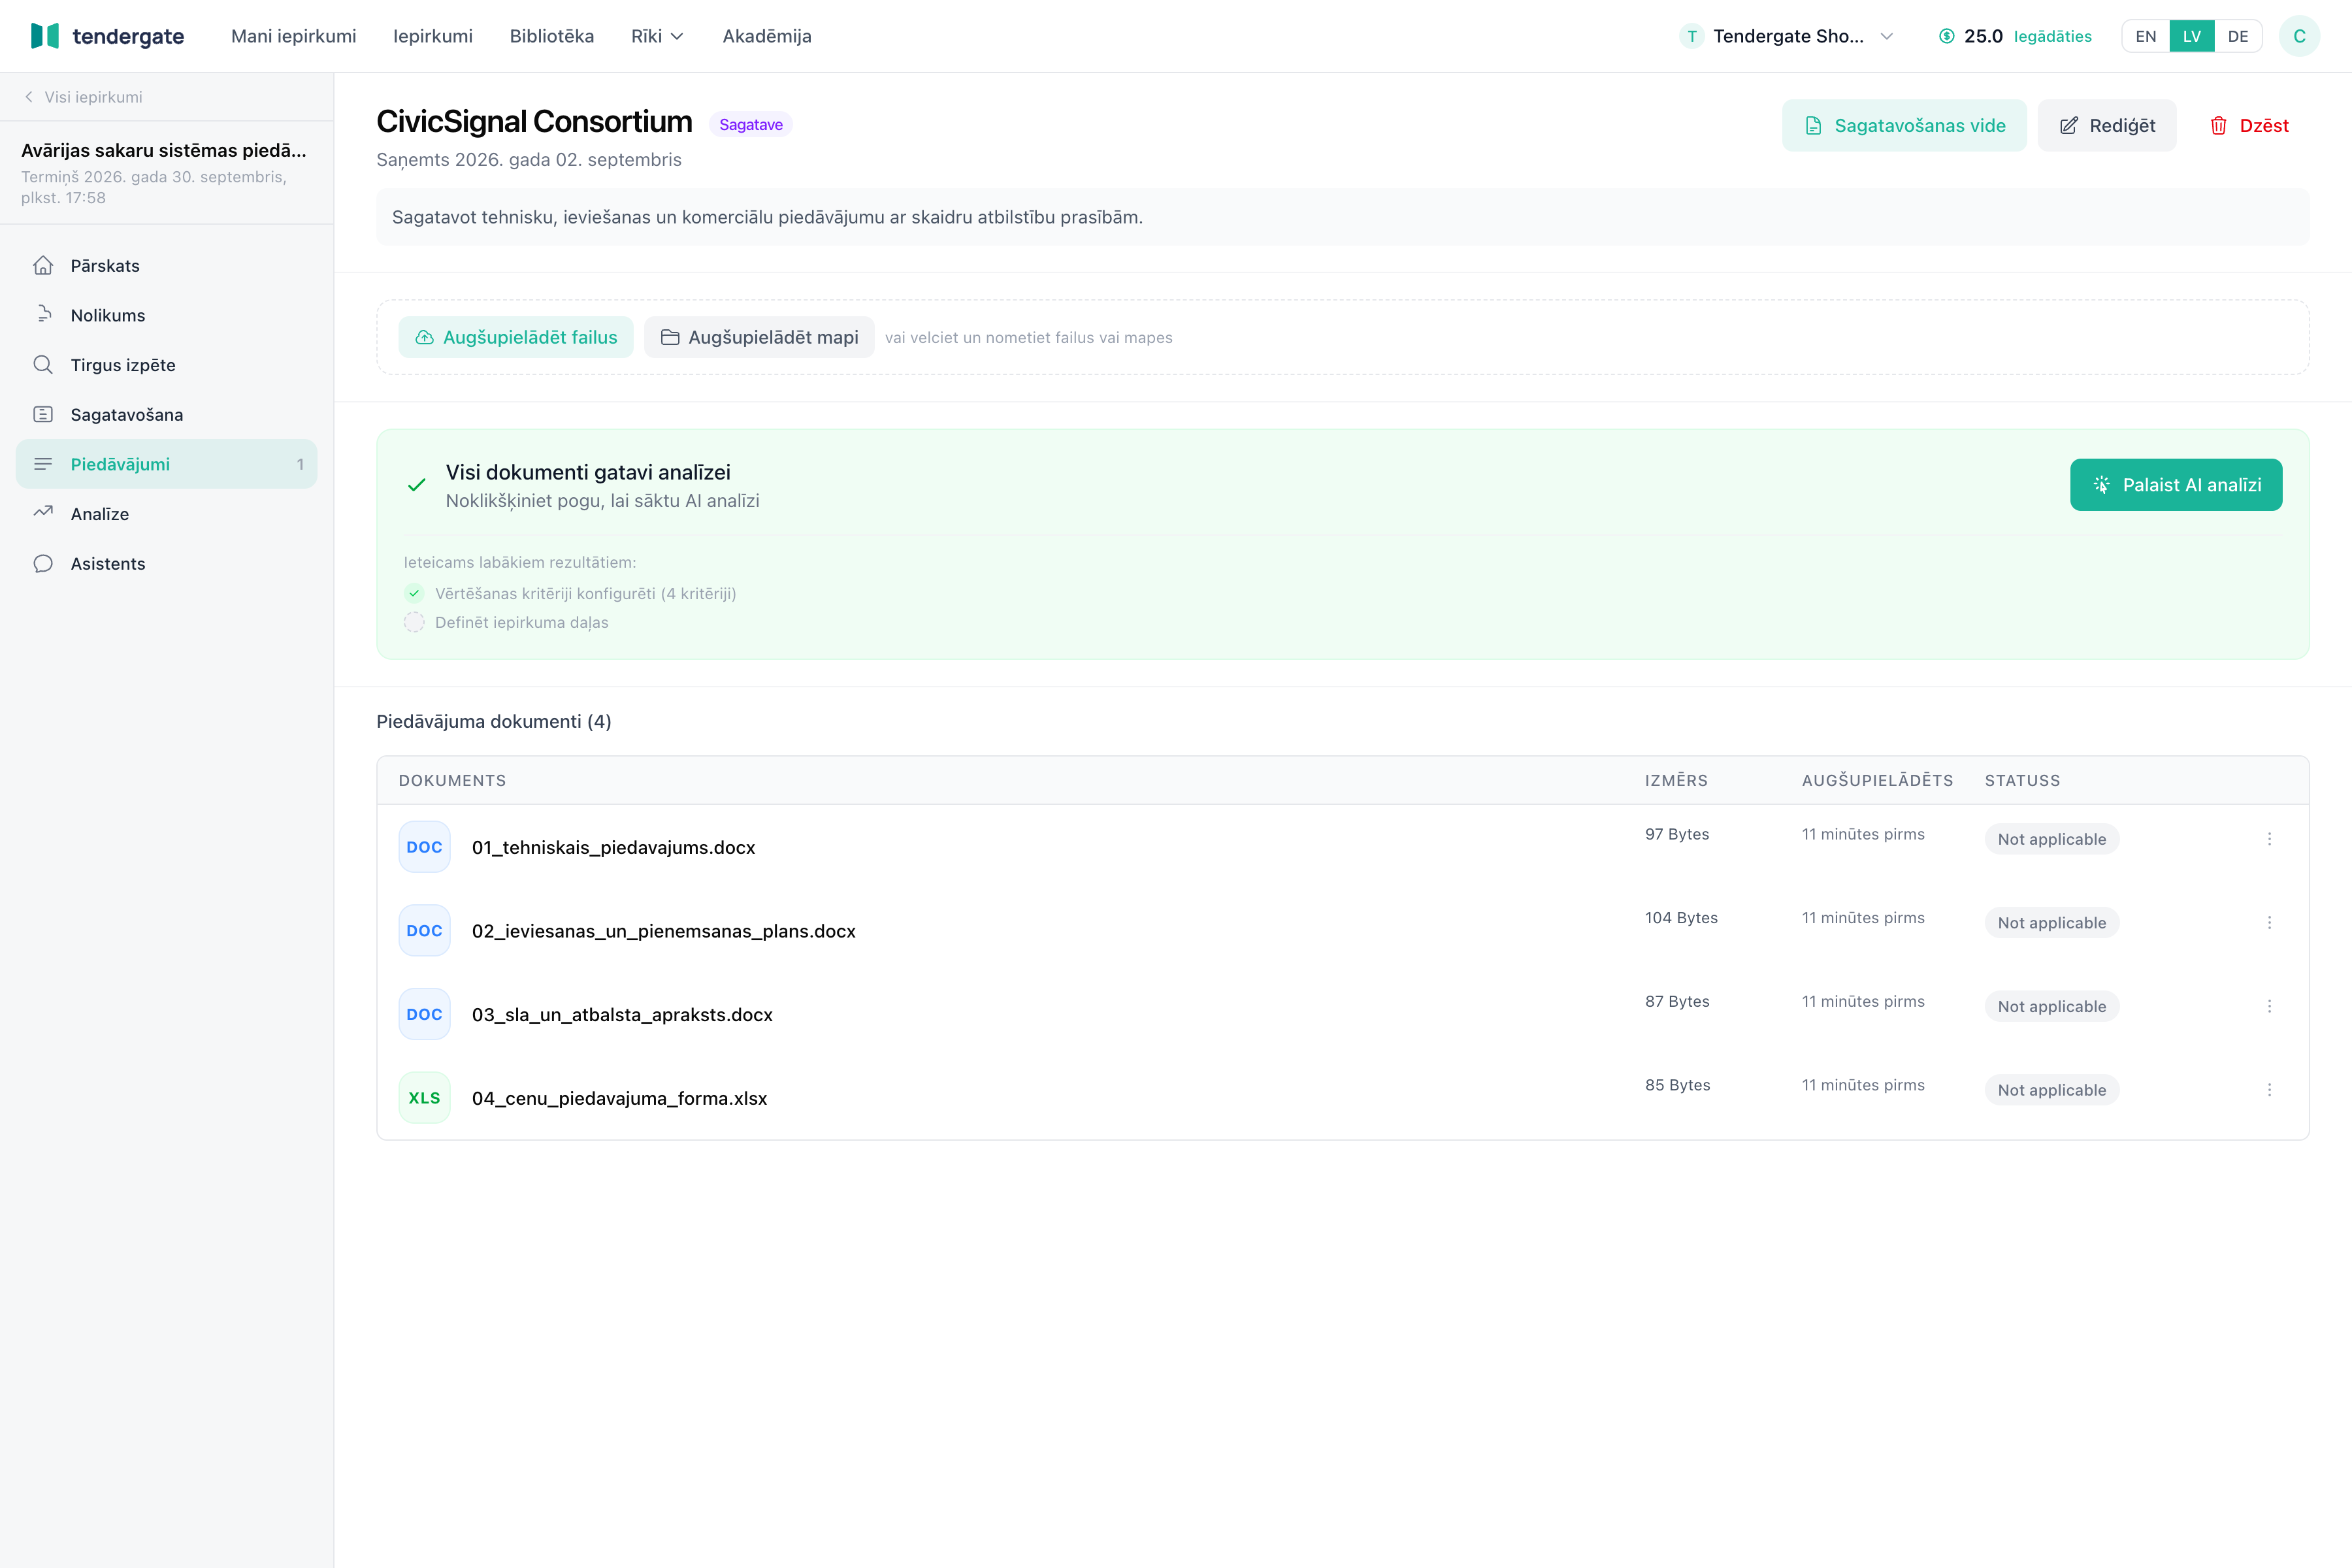Image resolution: width=2352 pixels, height=1568 pixels.
Task: Click the CivicSignal Consortium heading
Action: click(534, 122)
